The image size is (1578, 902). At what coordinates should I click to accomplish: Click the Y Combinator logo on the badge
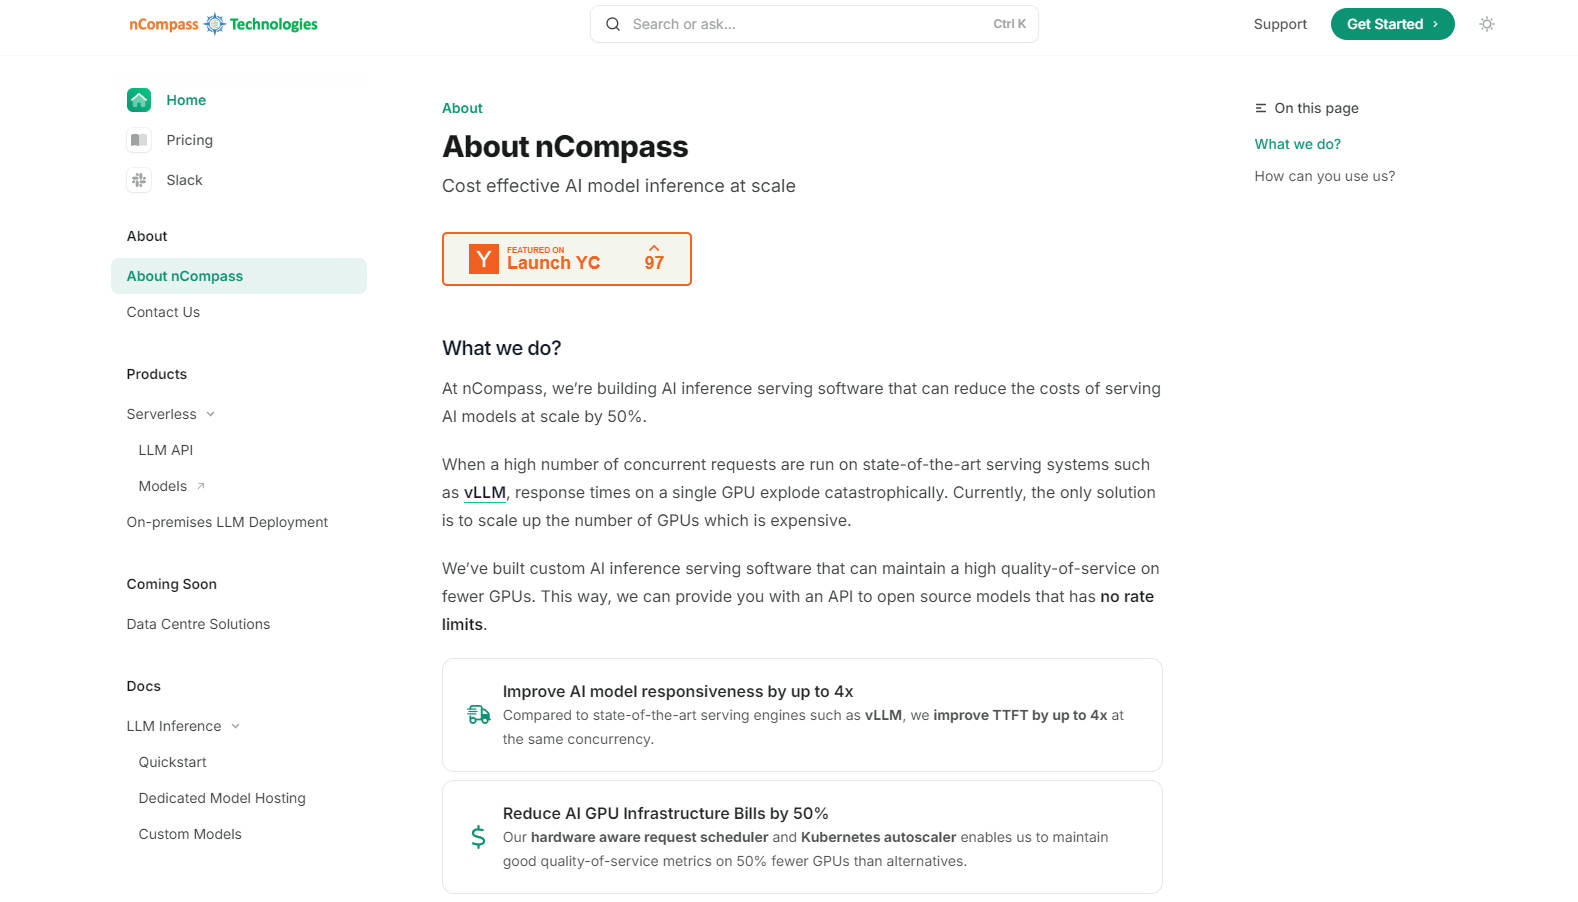pyautogui.click(x=484, y=259)
